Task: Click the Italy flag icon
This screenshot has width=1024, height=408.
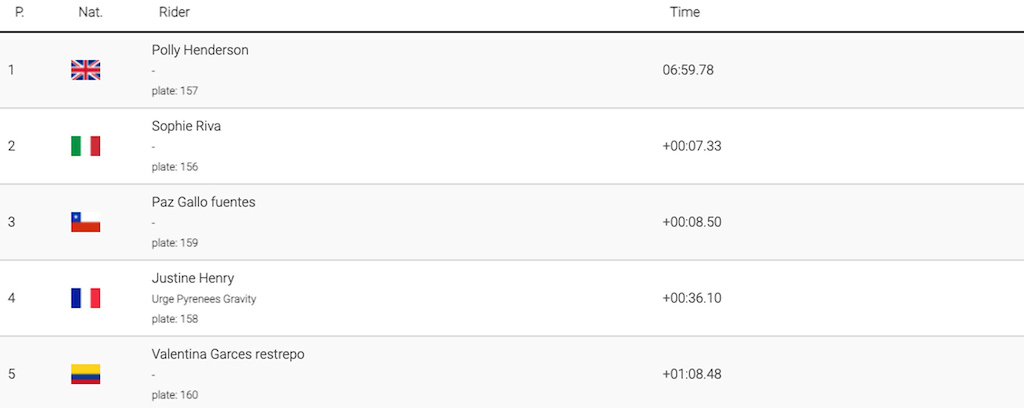Action: point(86,146)
